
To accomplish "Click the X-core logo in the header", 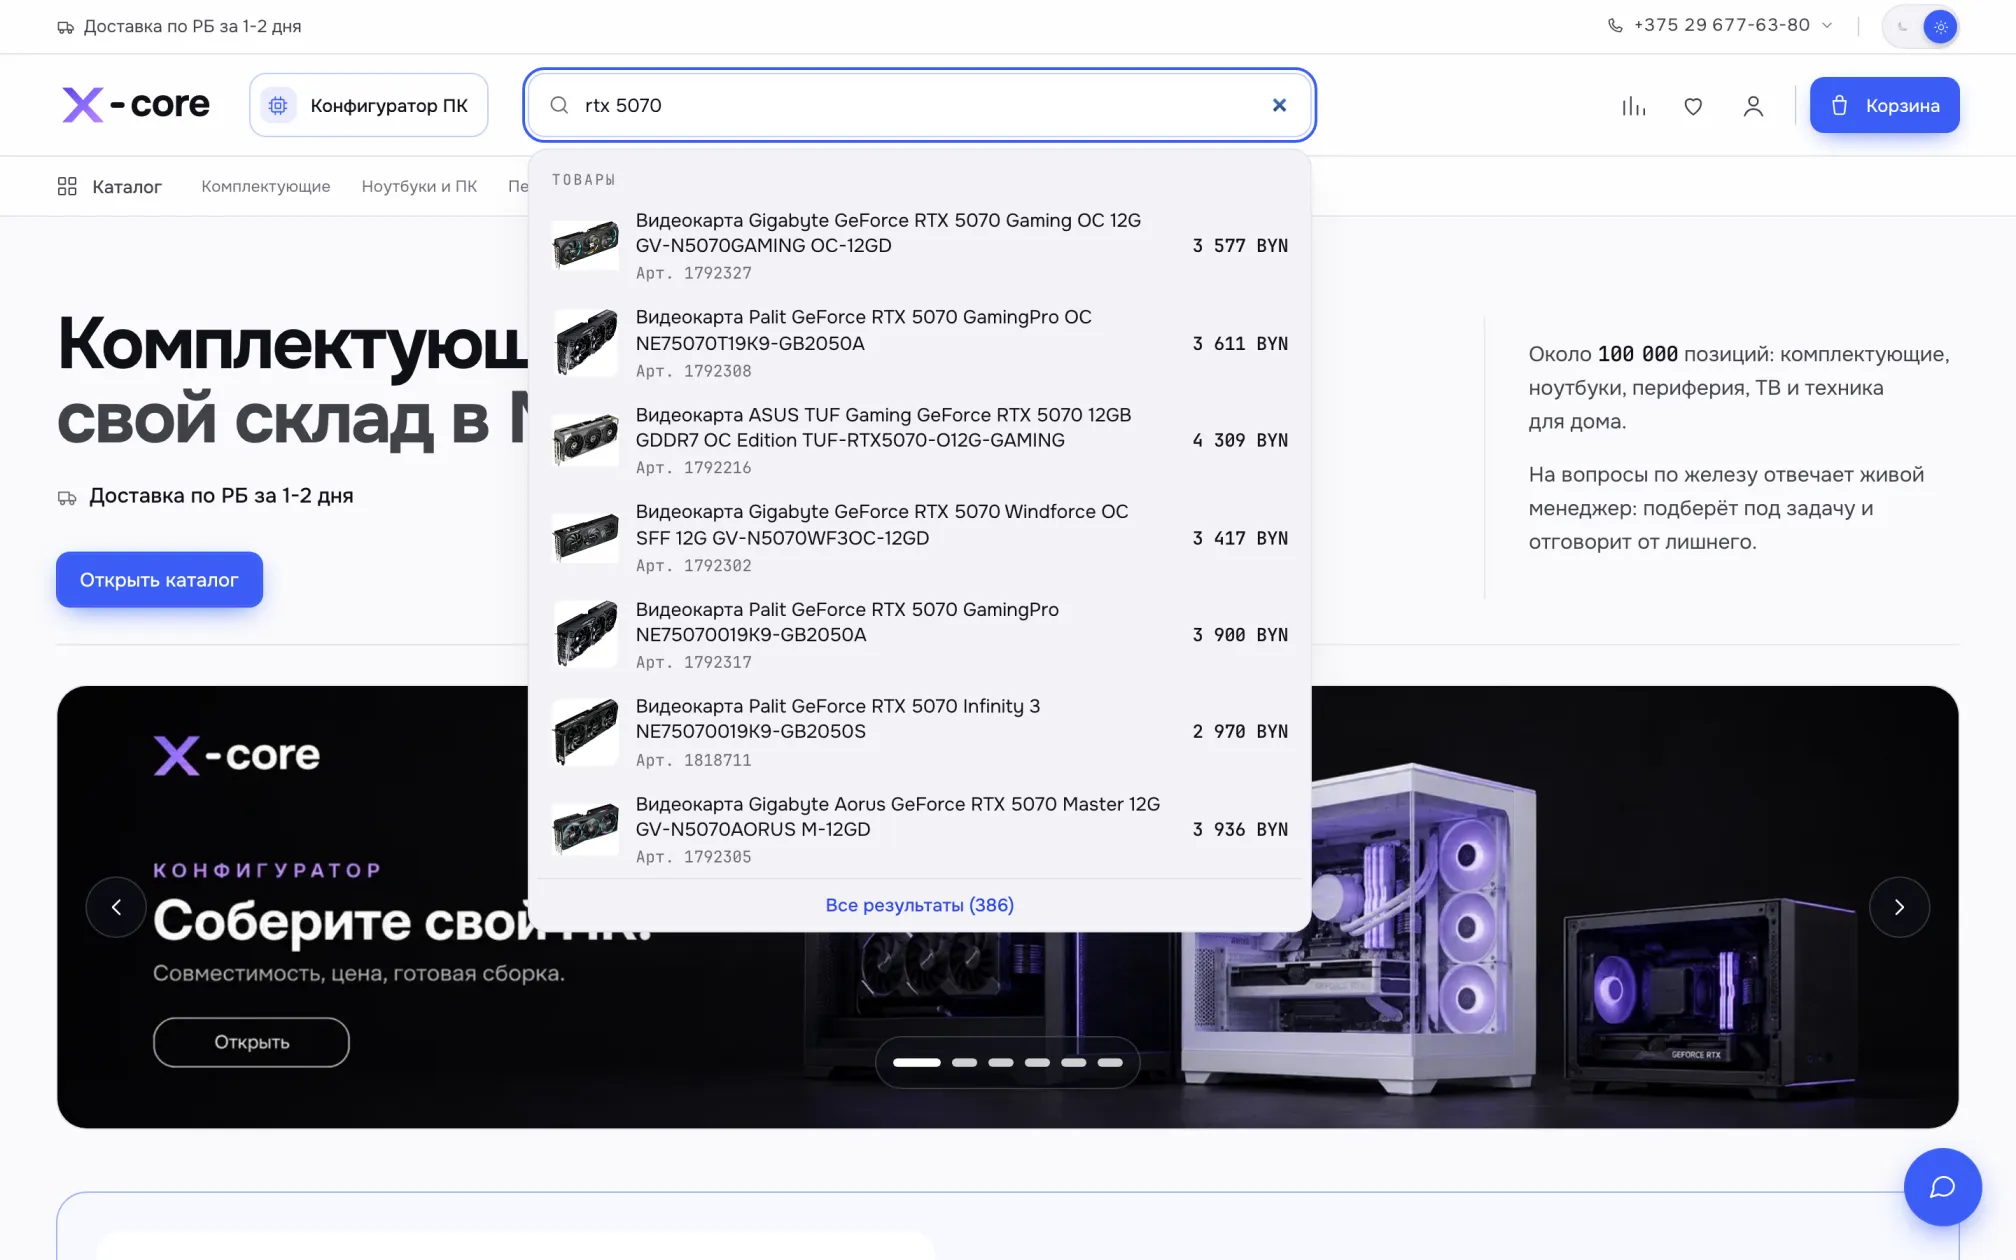I will coord(136,104).
